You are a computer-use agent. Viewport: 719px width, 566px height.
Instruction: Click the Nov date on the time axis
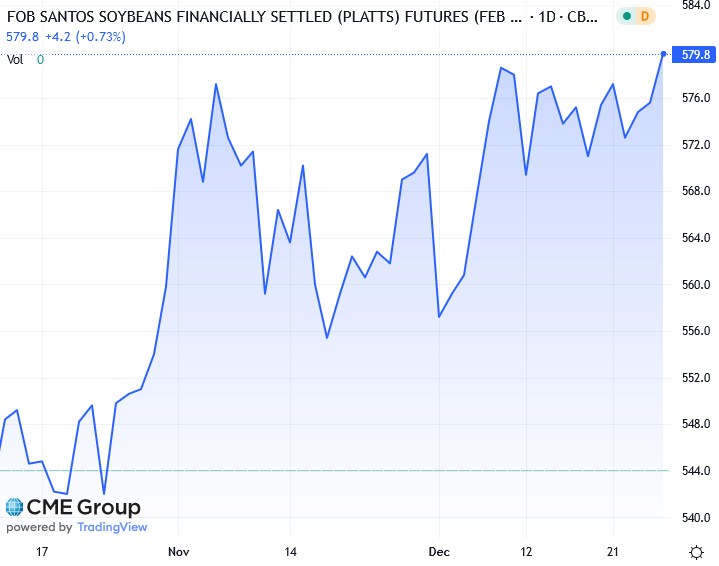click(x=178, y=552)
